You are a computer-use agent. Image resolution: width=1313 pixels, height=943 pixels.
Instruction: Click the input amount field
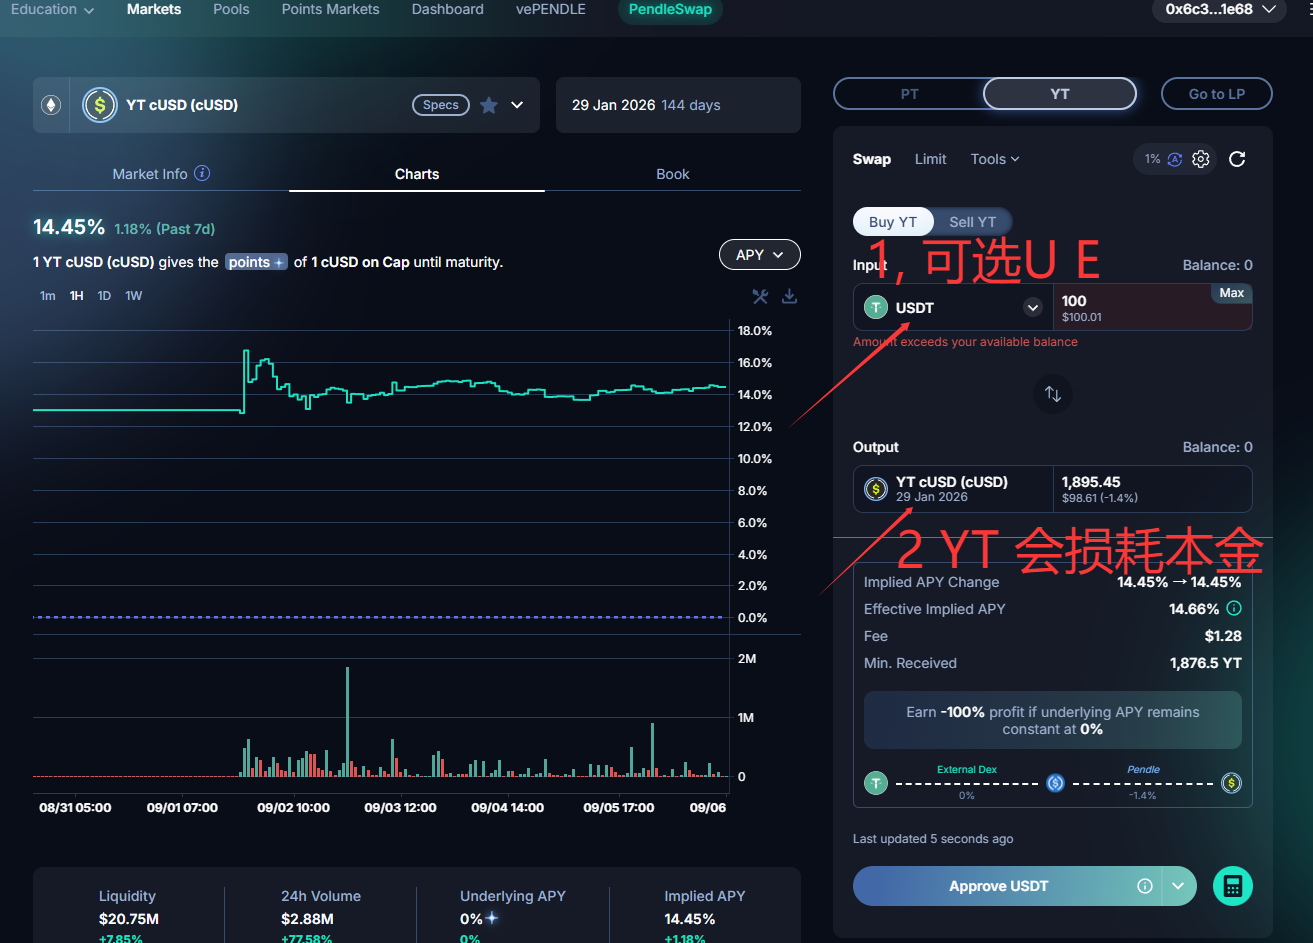point(1130,307)
